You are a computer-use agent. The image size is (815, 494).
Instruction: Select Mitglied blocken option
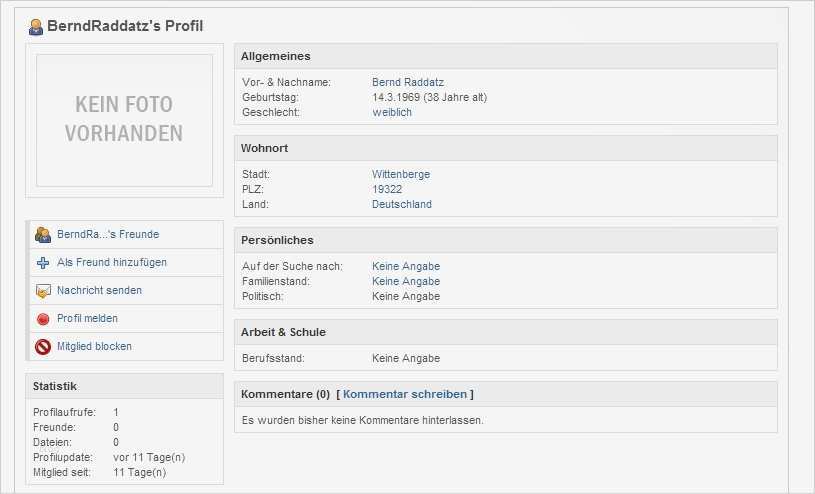pyautogui.click(x=94, y=347)
